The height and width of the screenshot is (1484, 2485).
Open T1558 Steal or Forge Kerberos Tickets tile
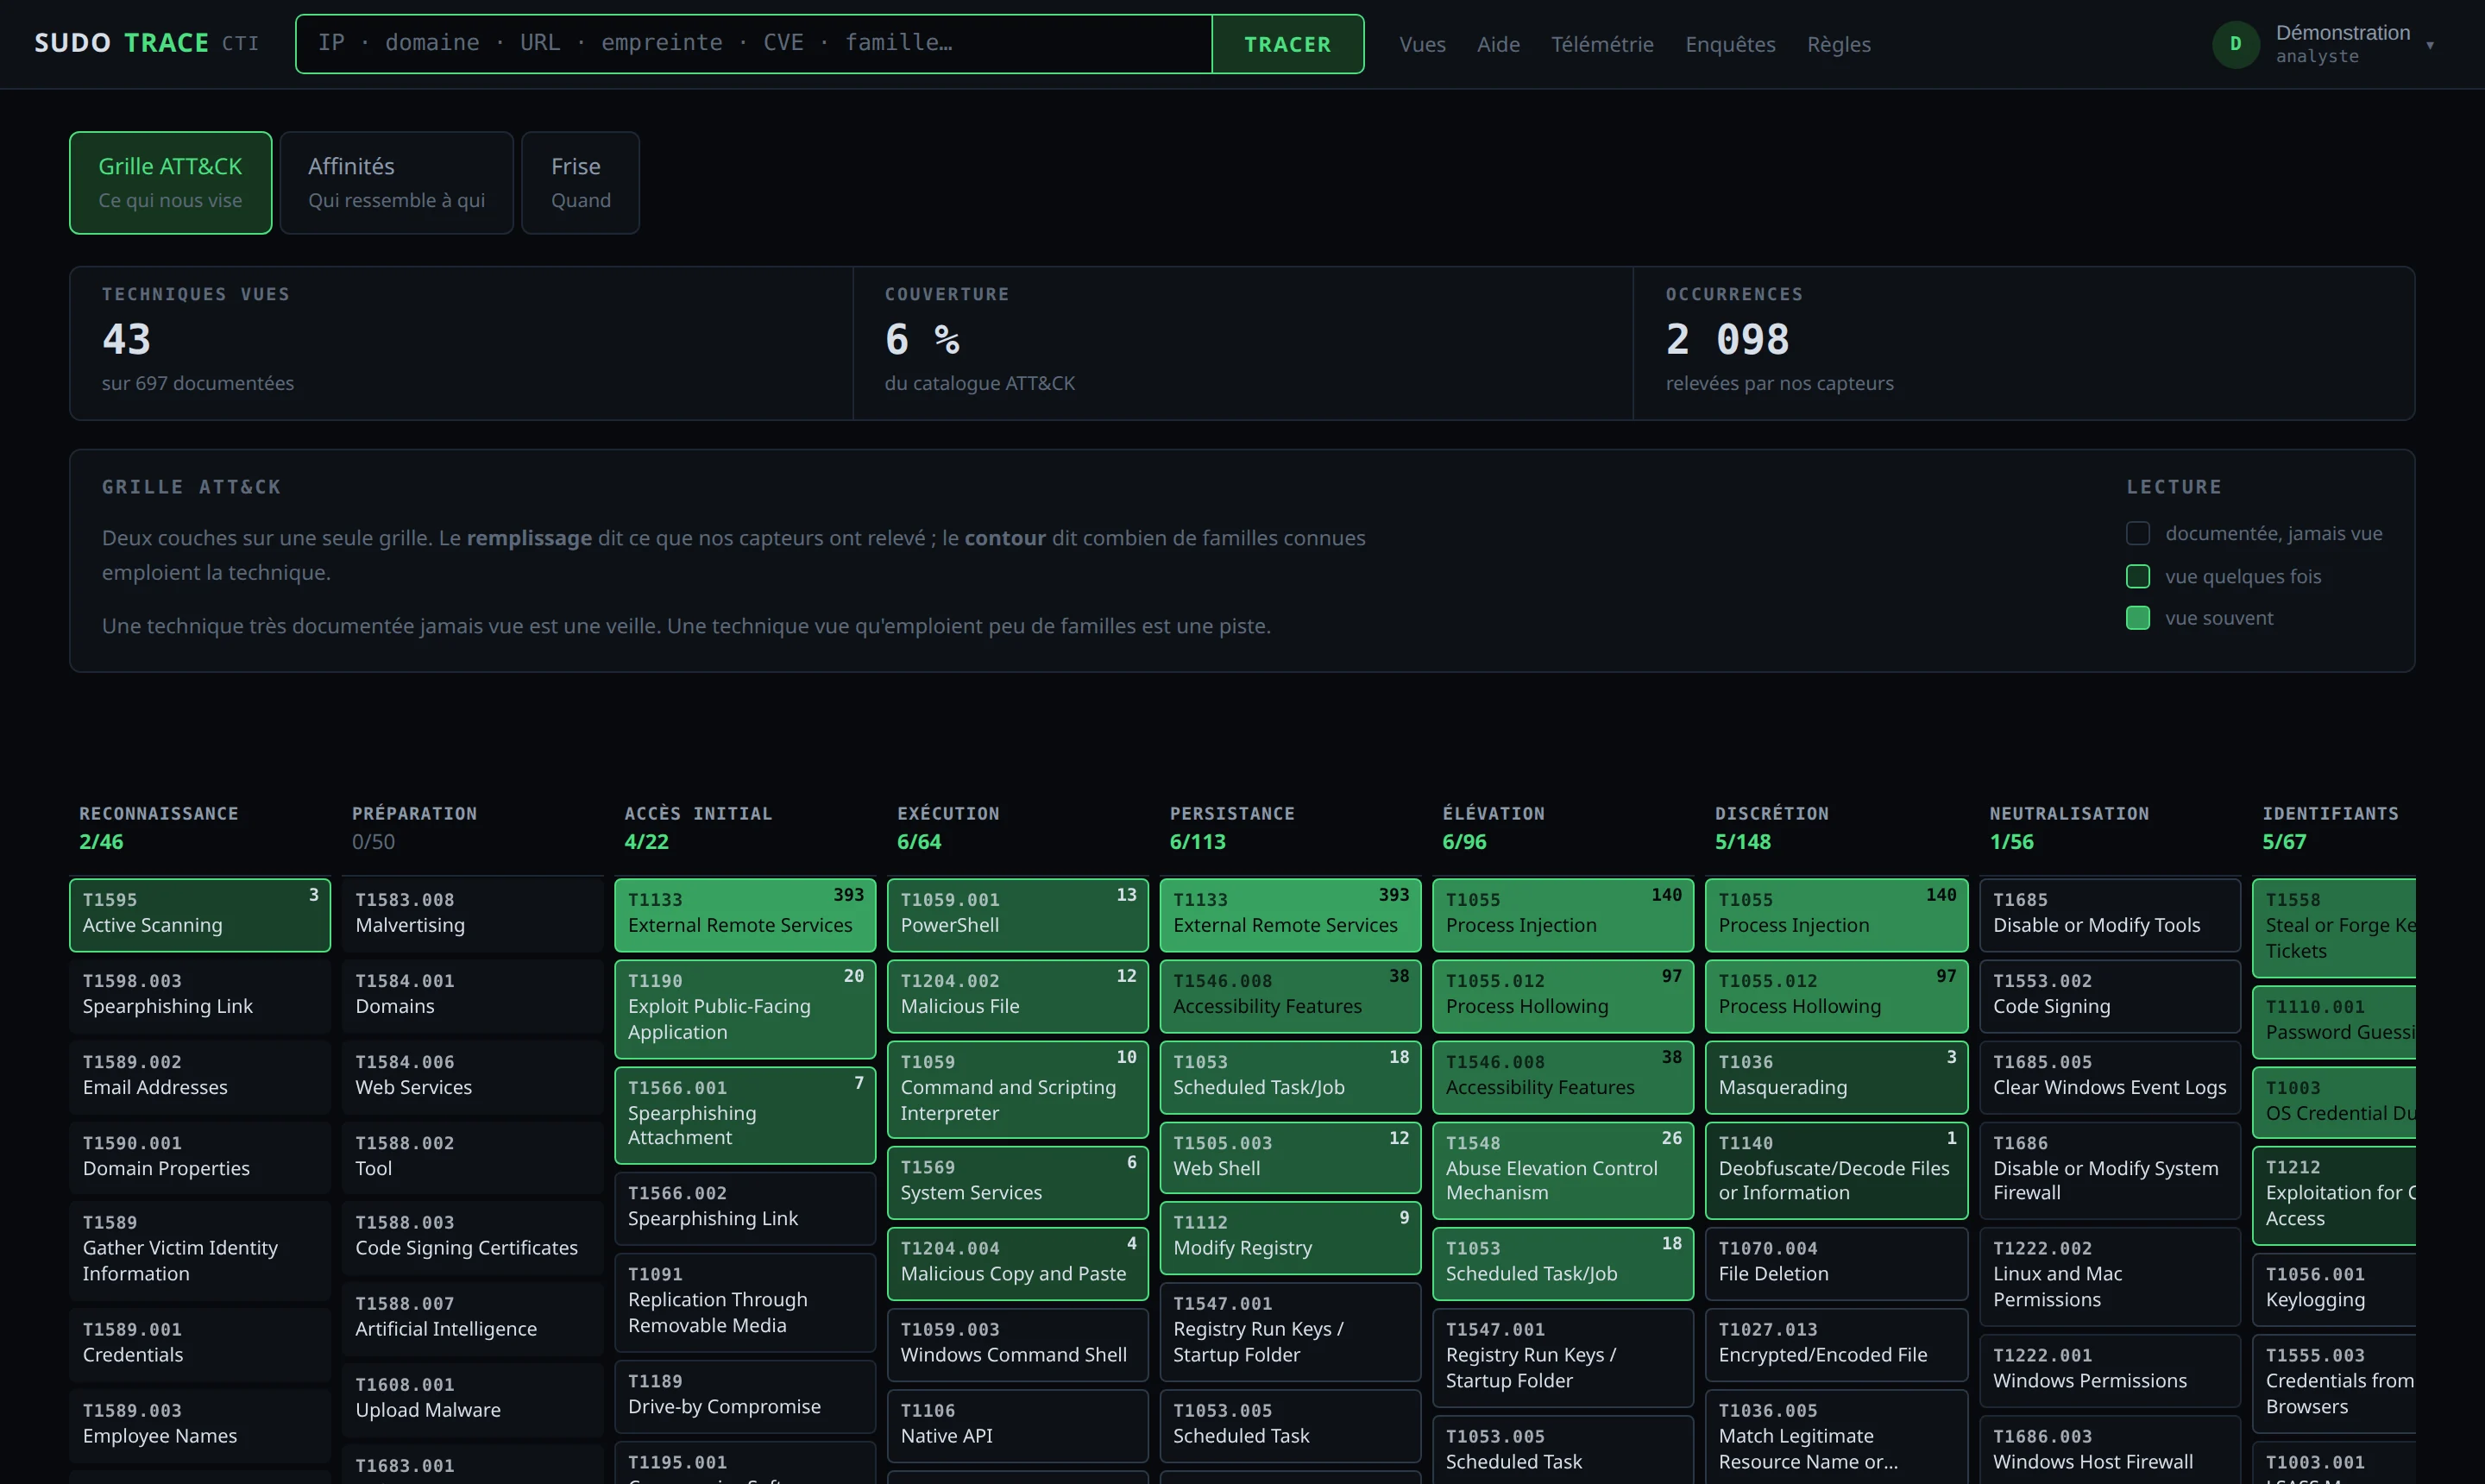click(x=2334, y=927)
